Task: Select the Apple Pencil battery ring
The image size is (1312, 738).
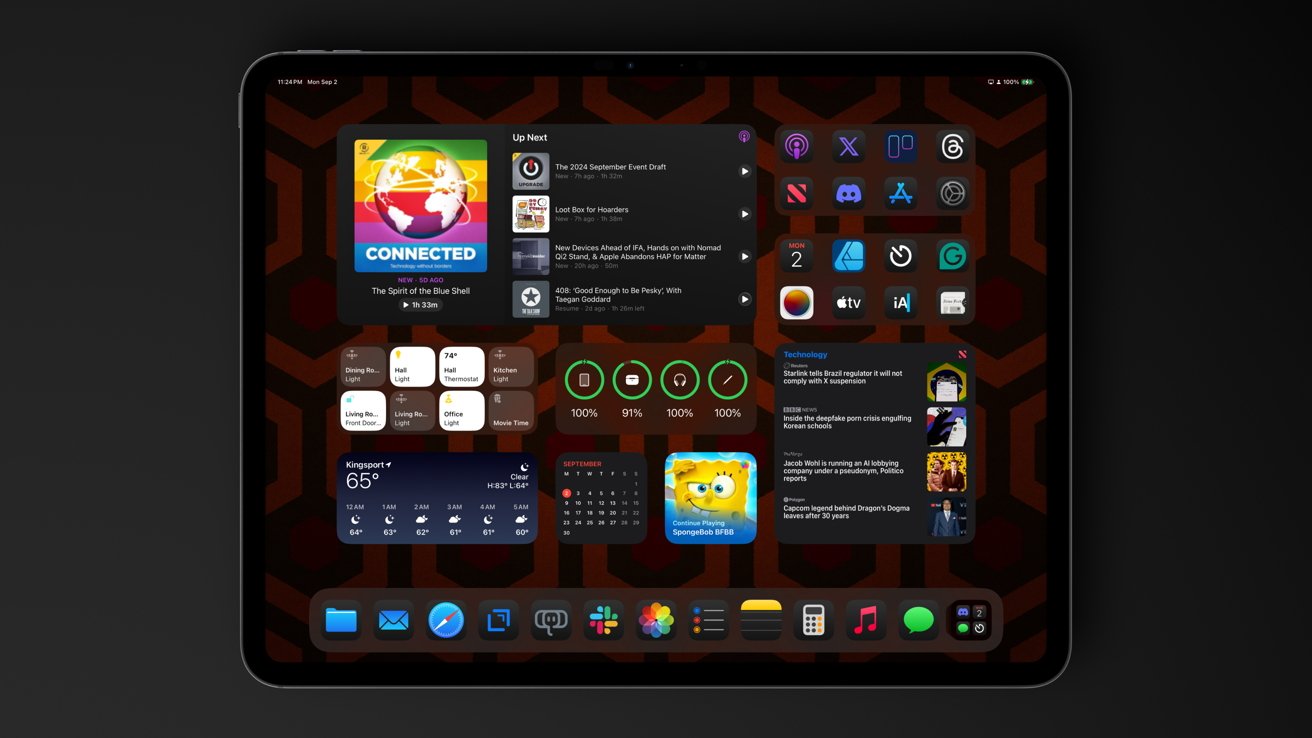Action: coord(728,380)
